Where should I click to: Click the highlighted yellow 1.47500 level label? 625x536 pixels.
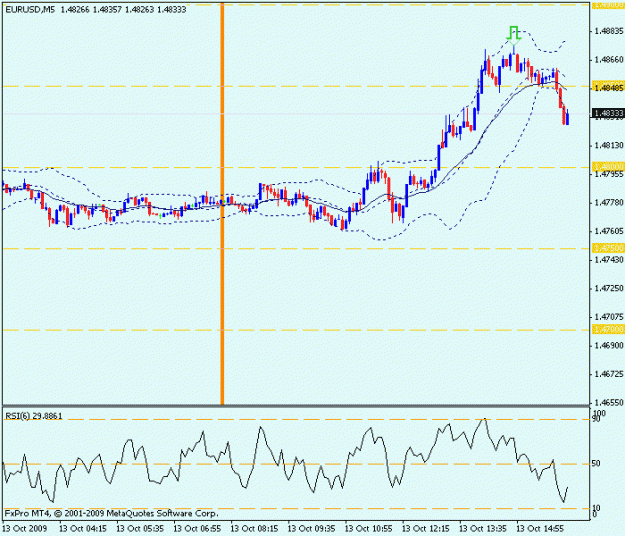tap(608, 248)
